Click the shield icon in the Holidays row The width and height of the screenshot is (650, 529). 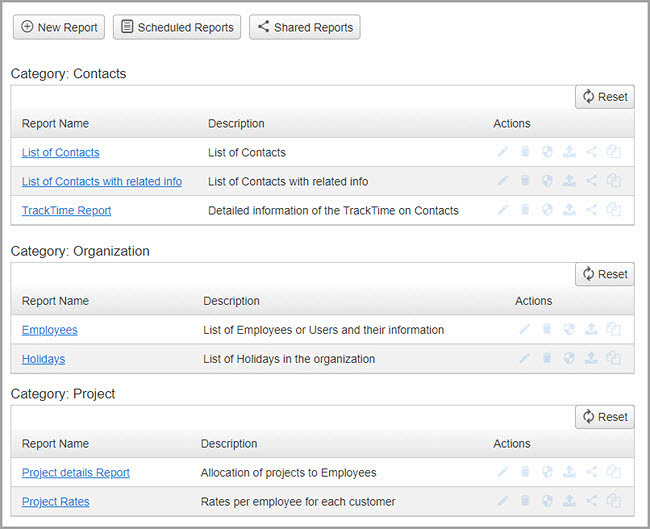pyautogui.click(x=569, y=358)
